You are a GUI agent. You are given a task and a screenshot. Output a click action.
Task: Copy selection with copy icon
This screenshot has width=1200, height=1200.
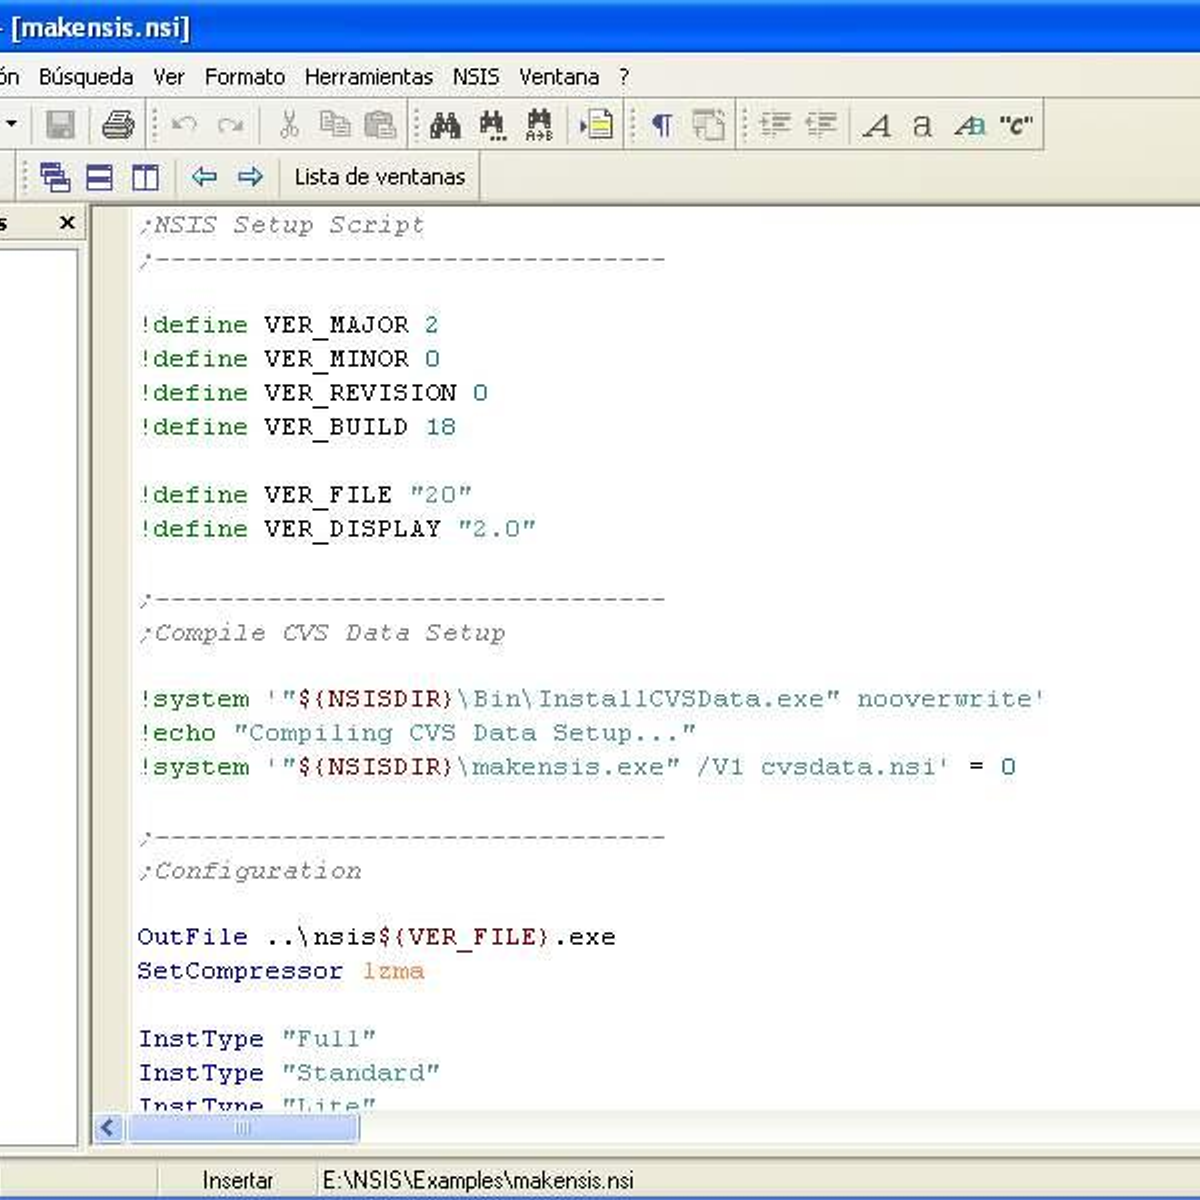pyautogui.click(x=335, y=125)
